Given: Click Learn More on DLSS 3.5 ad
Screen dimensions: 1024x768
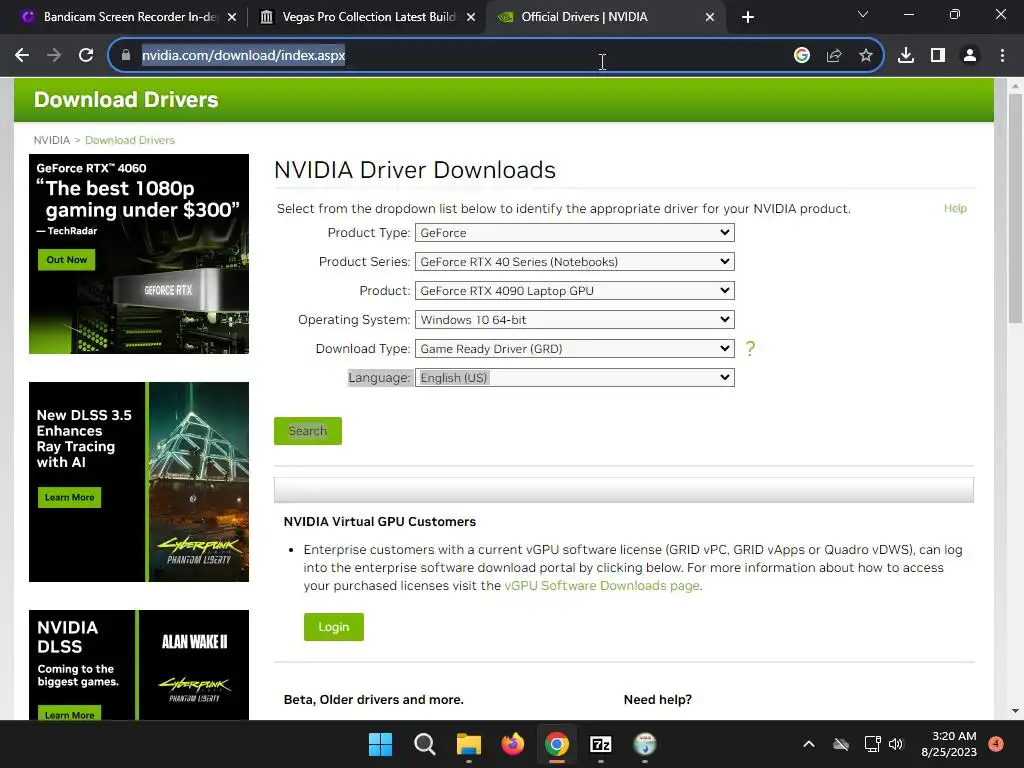Looking at the screenshot, I should click(69, 498).
